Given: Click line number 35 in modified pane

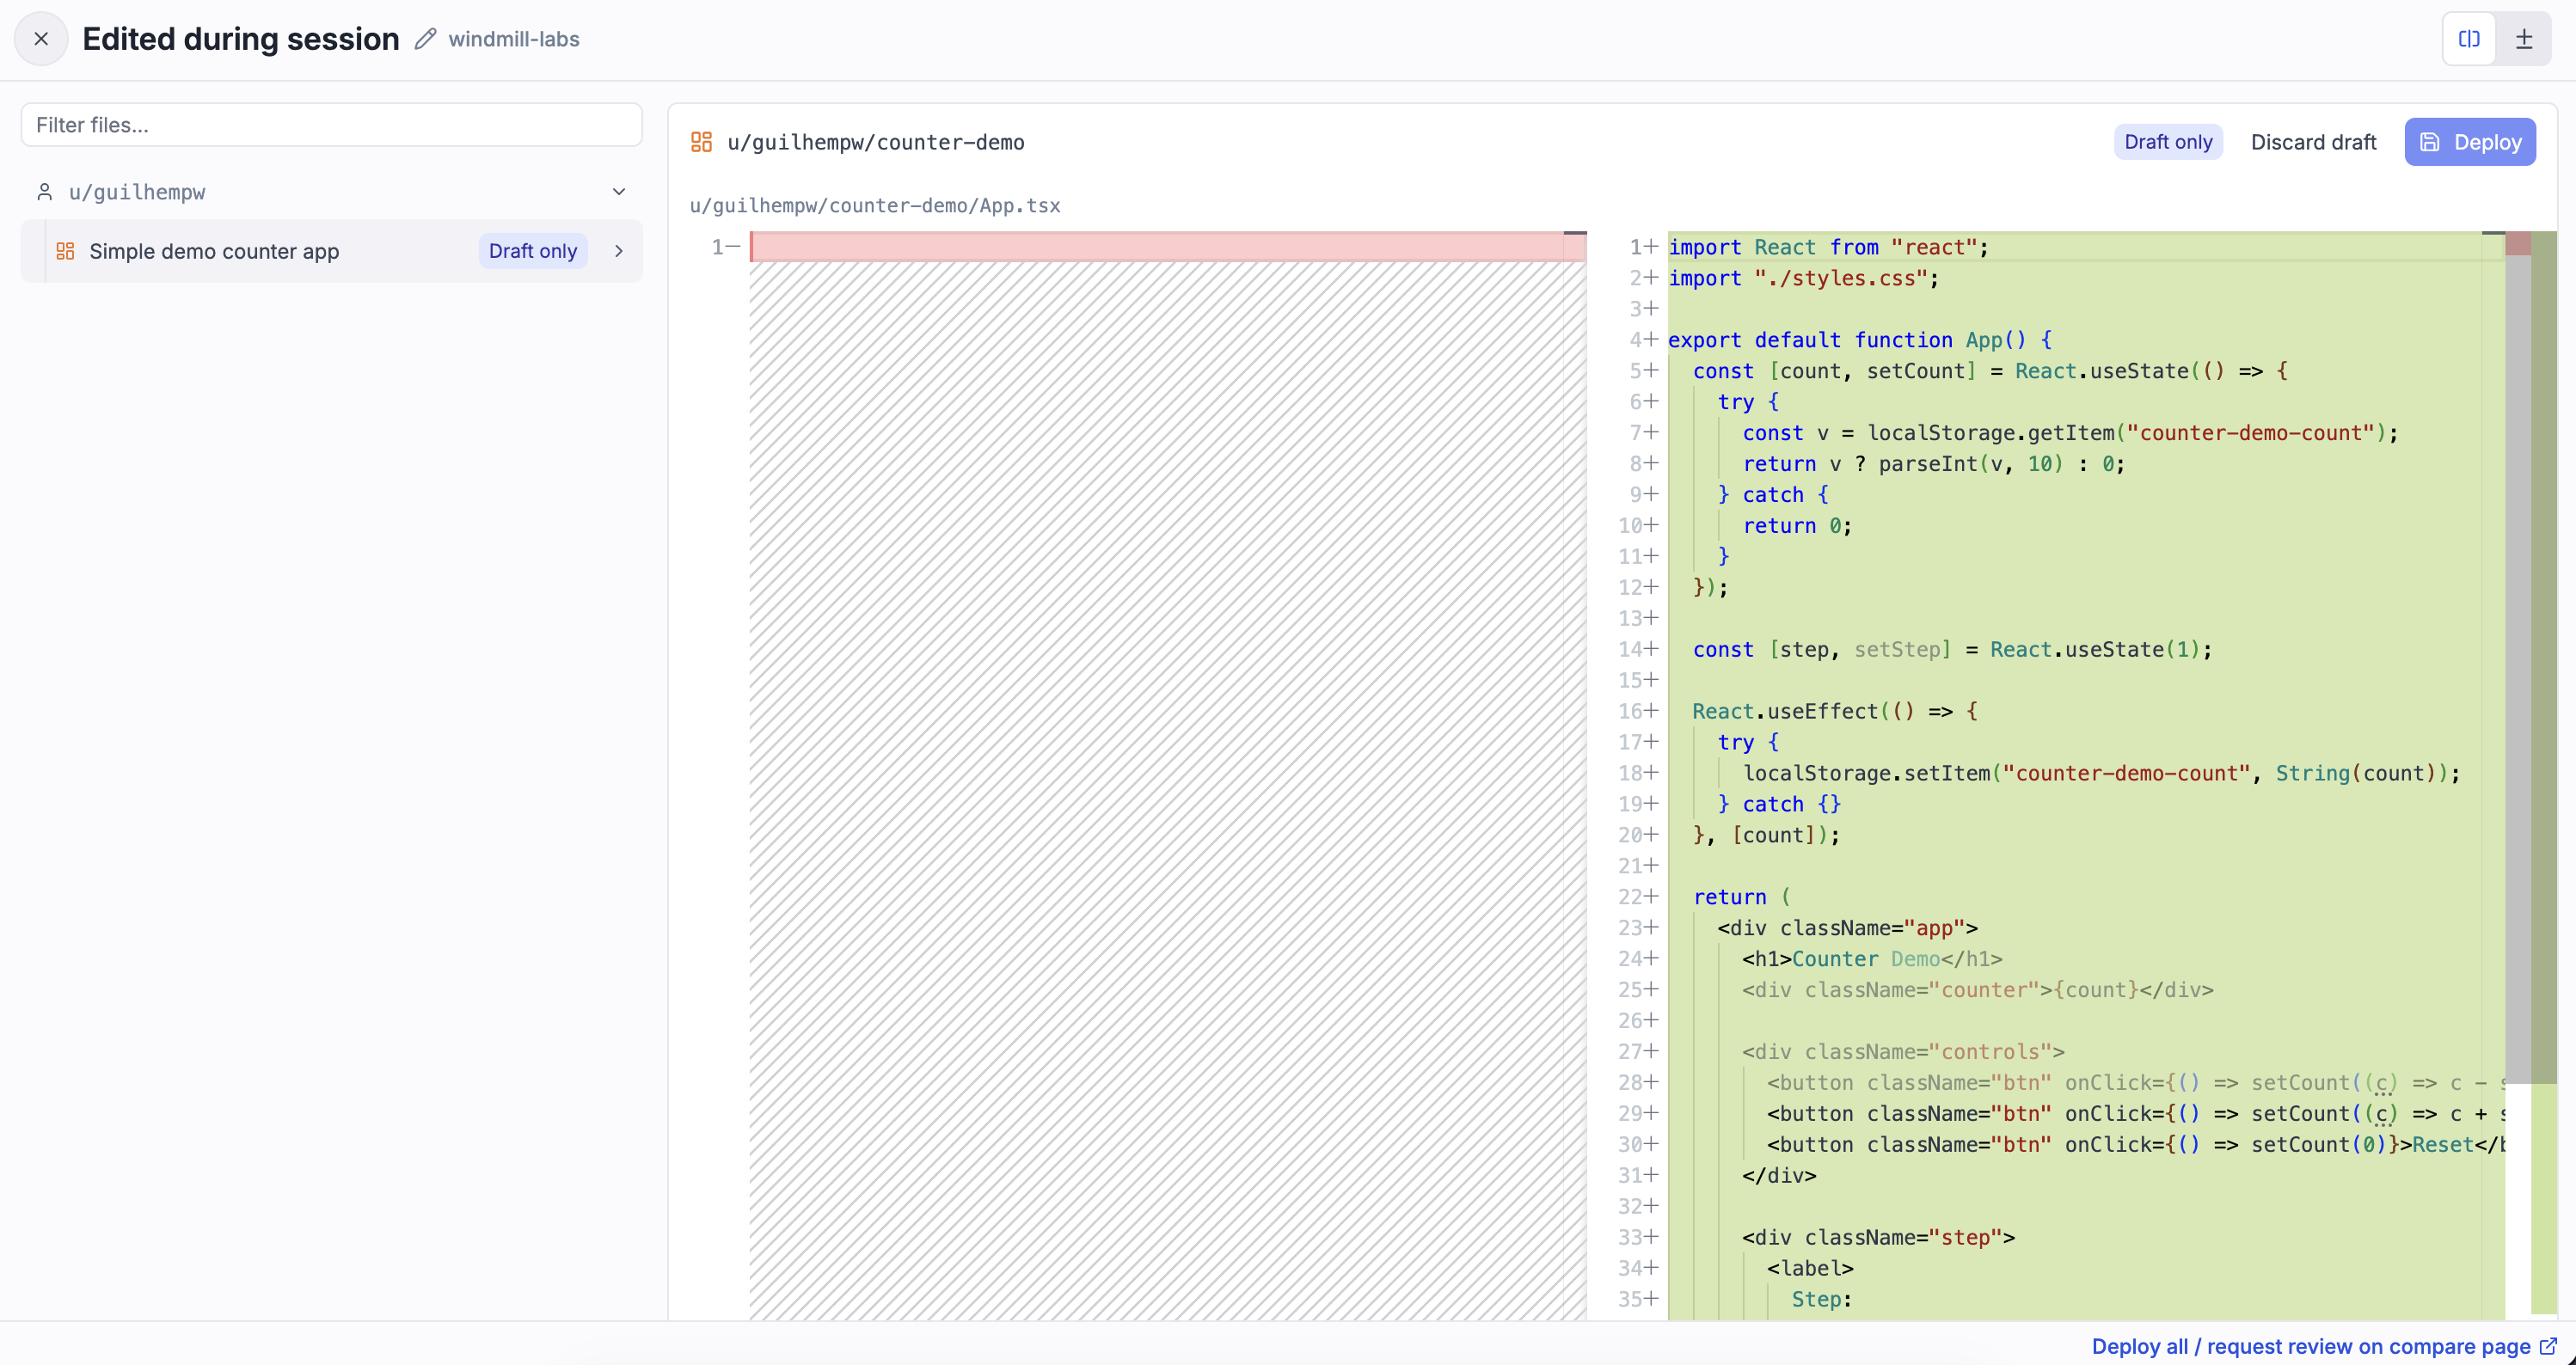Looking at the screenshot, I should [1631, 1299].
